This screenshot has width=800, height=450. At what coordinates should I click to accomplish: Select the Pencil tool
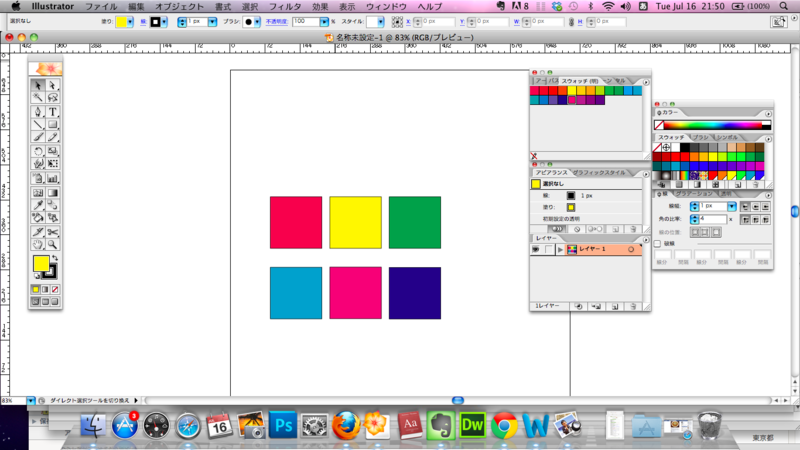click(x=53, y=137)
